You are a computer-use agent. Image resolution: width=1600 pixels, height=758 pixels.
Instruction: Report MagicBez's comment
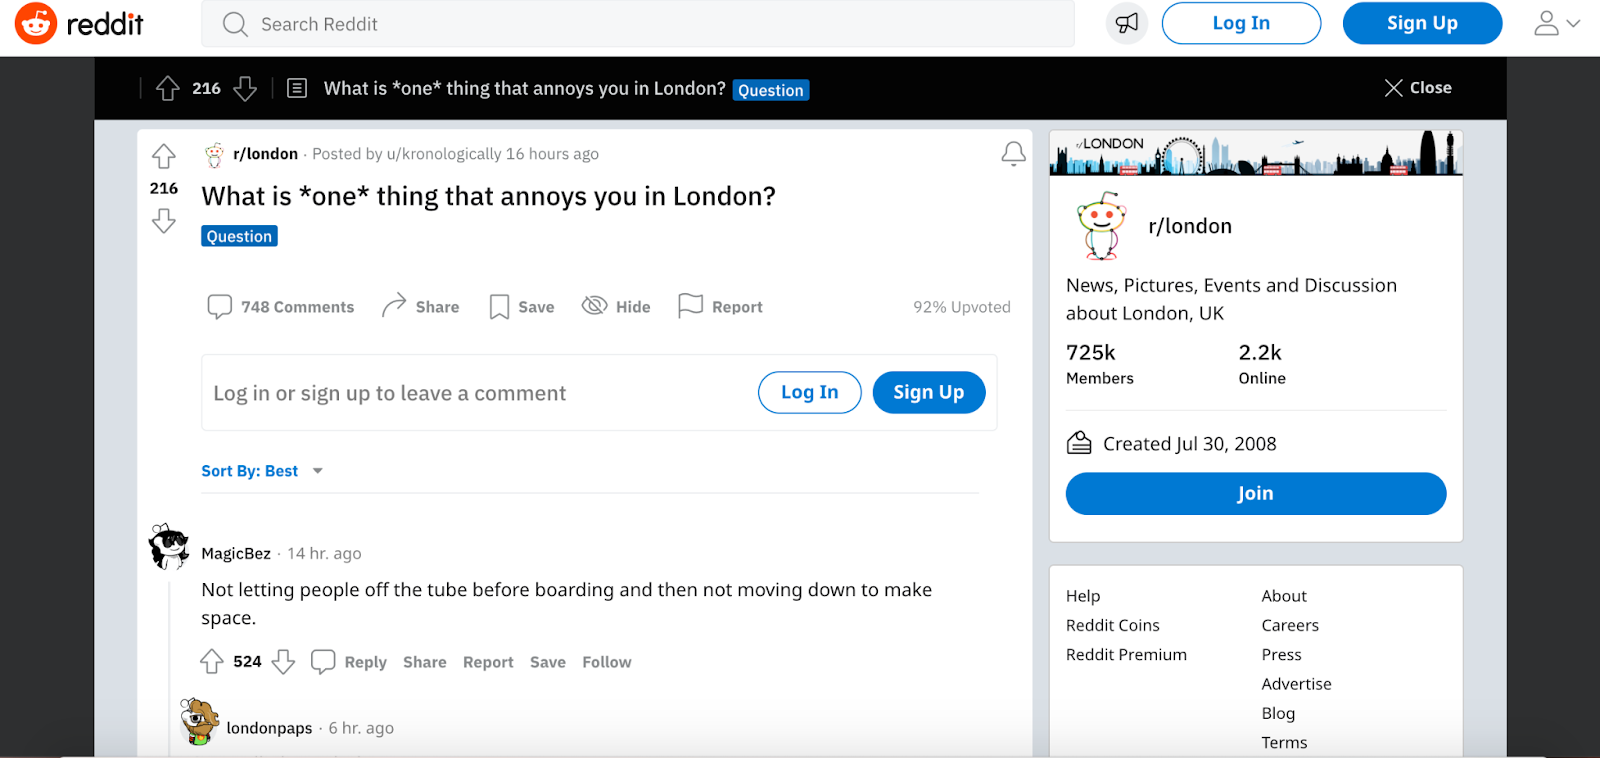(488, 662)
